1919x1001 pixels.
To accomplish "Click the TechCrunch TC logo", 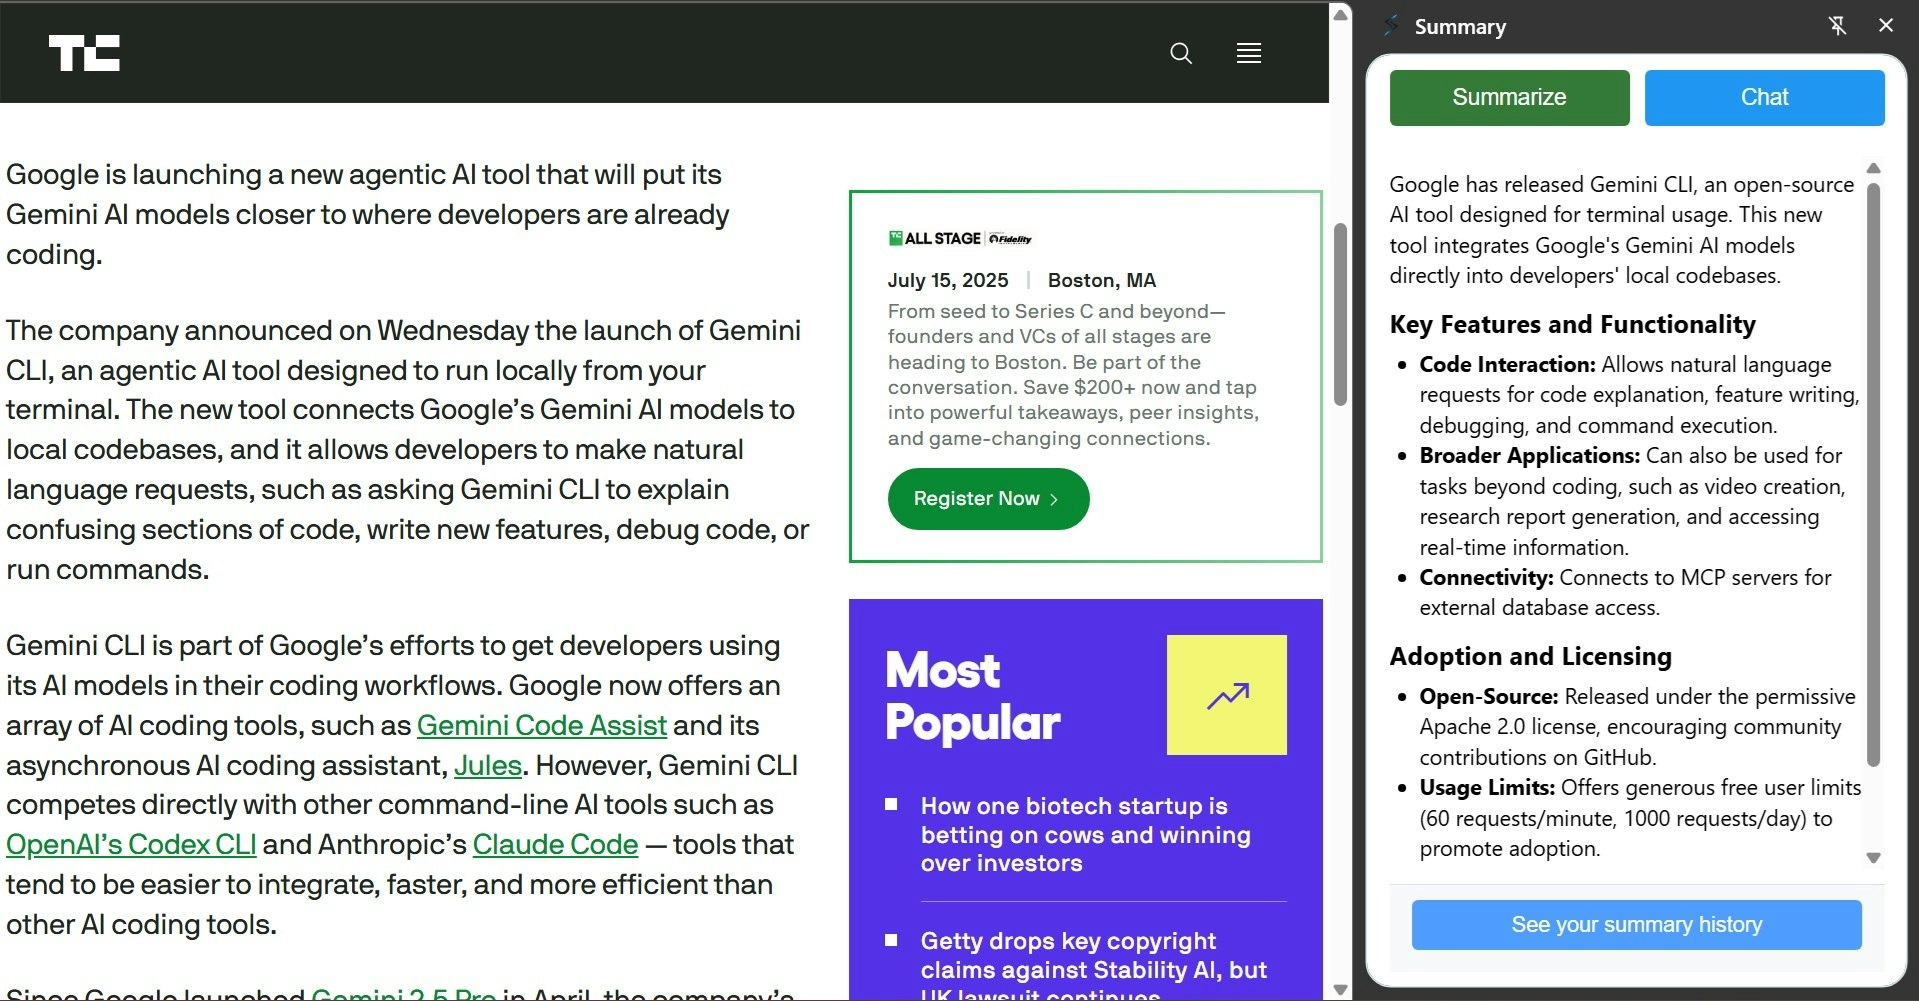I will pyautogui.click(x=84, y=53).
